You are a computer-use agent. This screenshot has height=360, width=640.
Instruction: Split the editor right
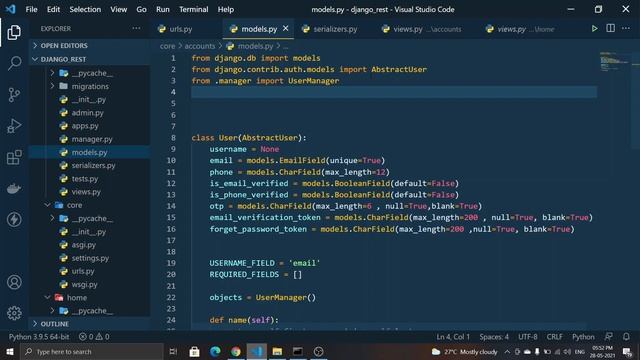610,29
